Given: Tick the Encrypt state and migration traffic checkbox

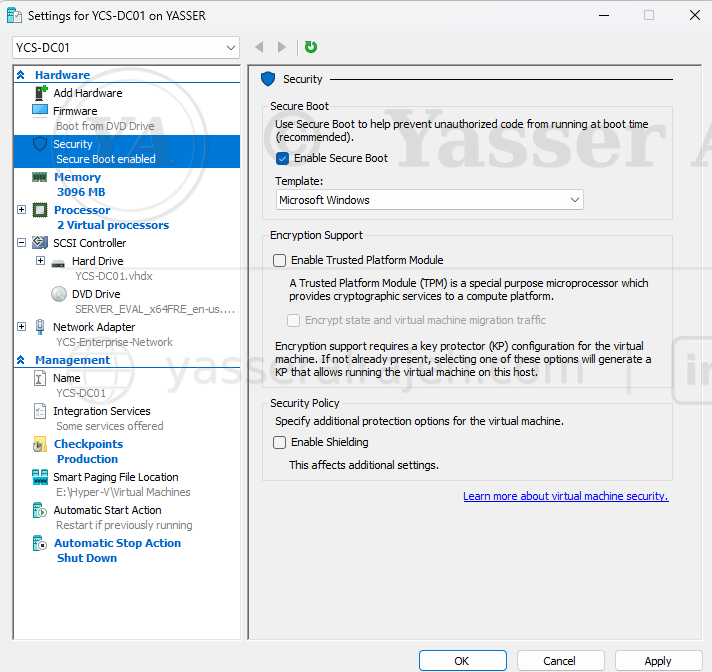Looking at the screenshot, I should [x=293, y=320].
